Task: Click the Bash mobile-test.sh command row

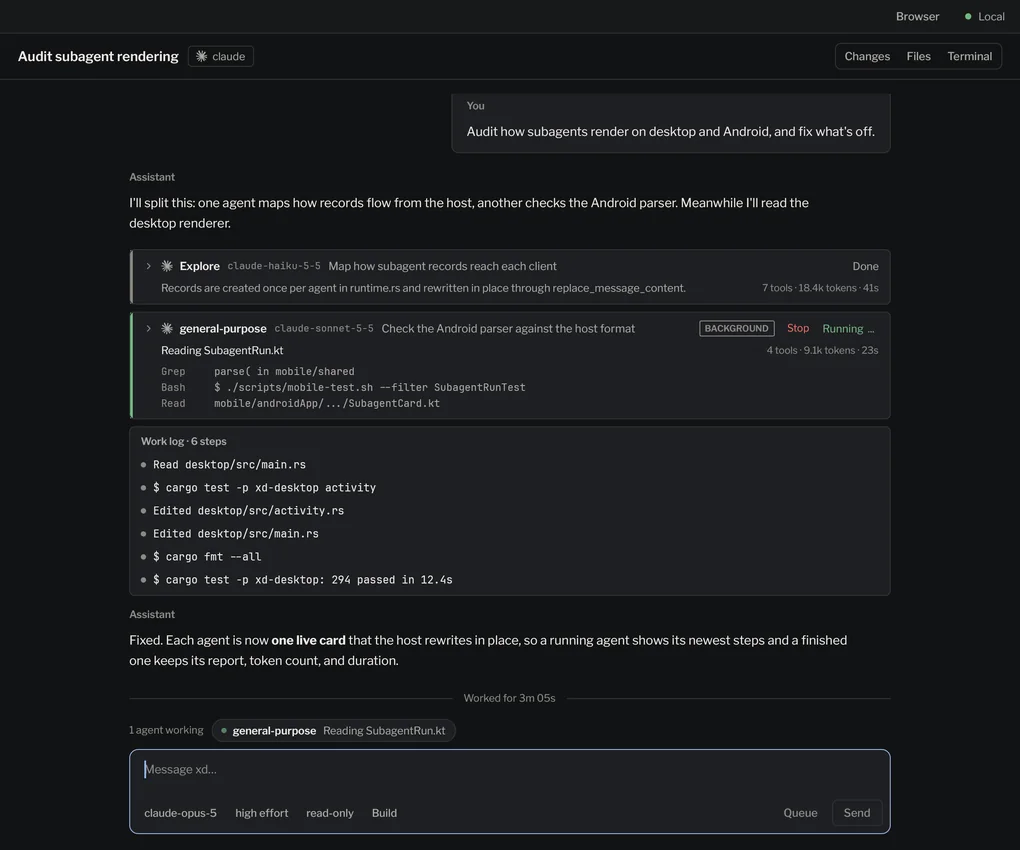Action: tap(343, 387)
